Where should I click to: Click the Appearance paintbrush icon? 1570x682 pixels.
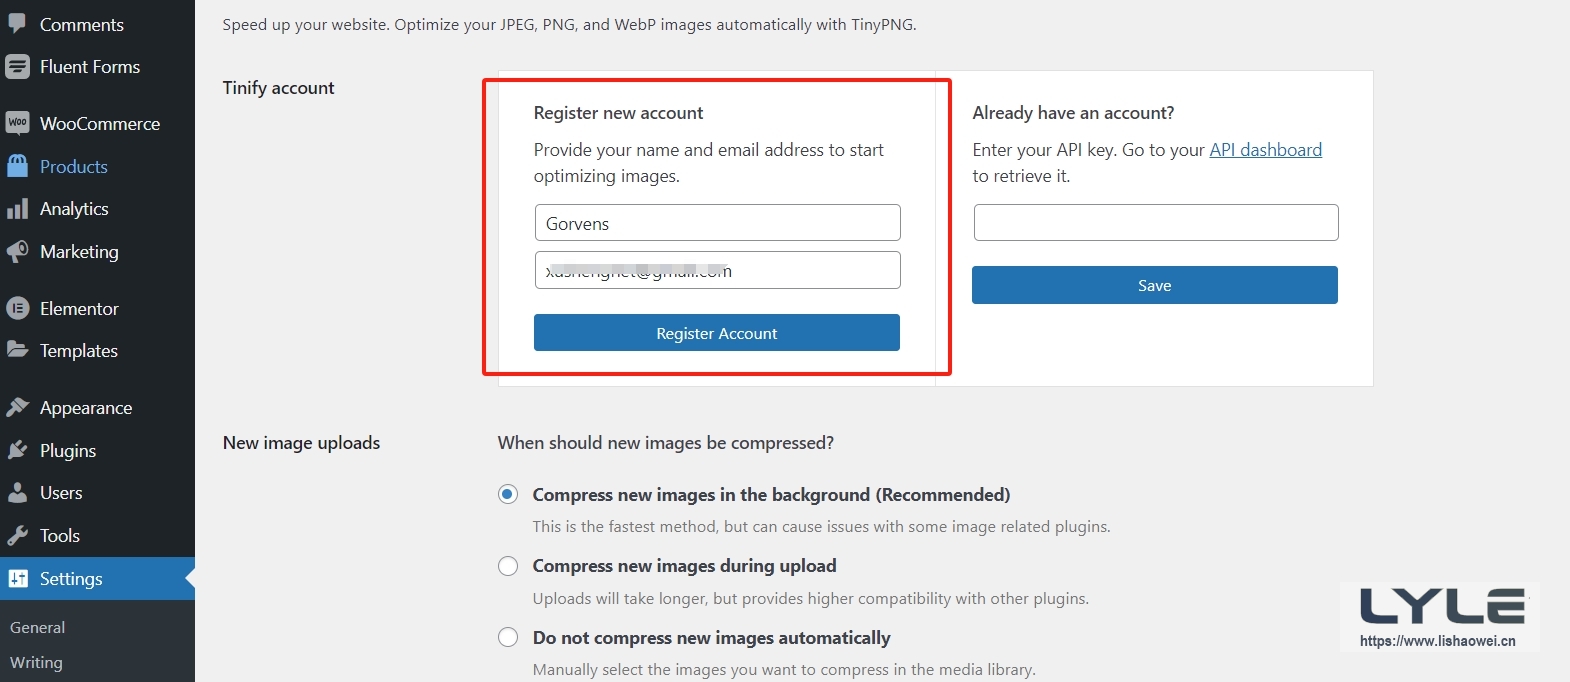(x=17, y=407)
